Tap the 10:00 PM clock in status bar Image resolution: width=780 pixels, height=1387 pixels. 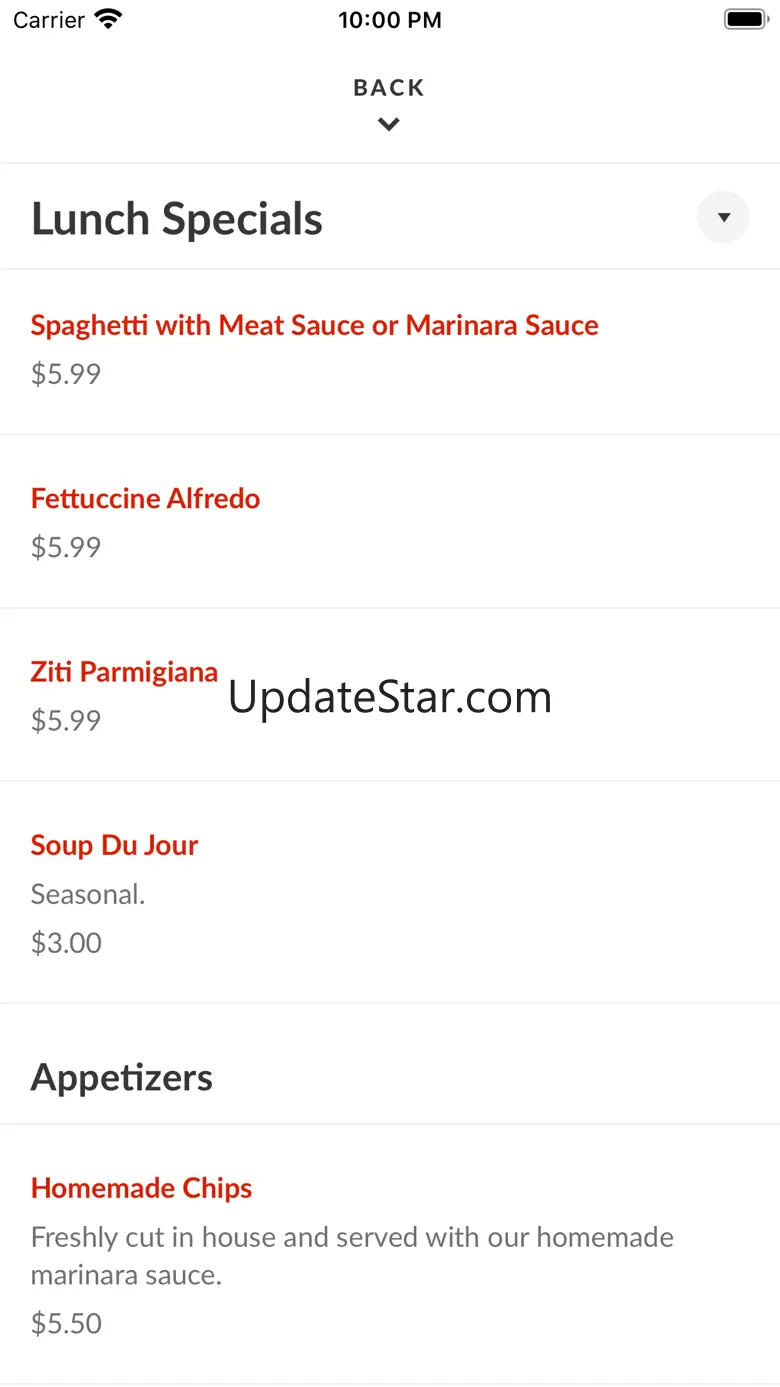(389, 20)
